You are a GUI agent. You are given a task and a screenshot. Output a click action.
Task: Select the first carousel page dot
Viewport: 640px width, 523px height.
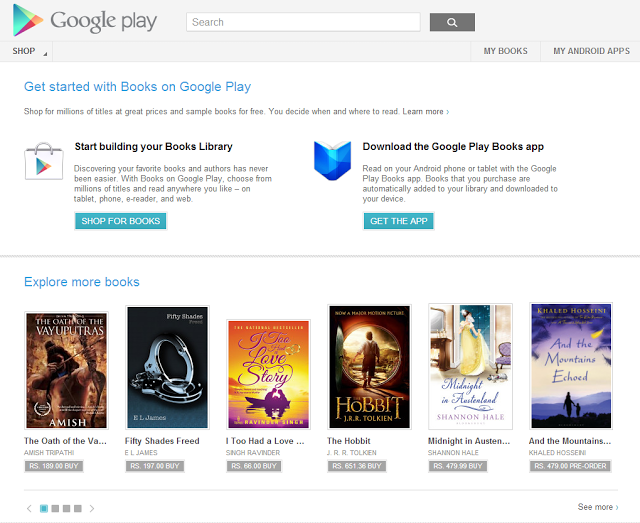(x=44, y=508)
